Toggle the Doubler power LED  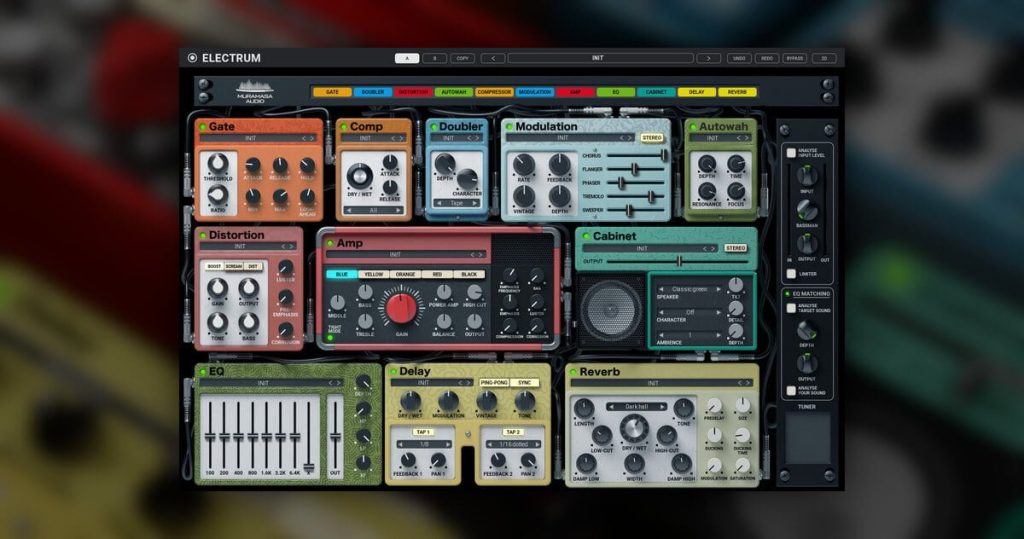point(433,127)
